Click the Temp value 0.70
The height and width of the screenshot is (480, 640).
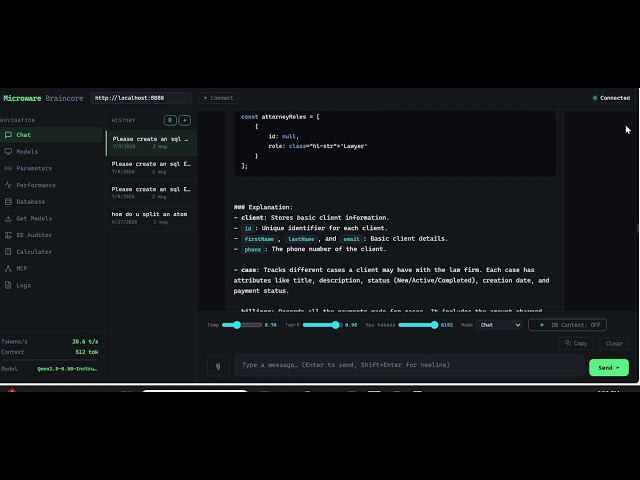270,325
